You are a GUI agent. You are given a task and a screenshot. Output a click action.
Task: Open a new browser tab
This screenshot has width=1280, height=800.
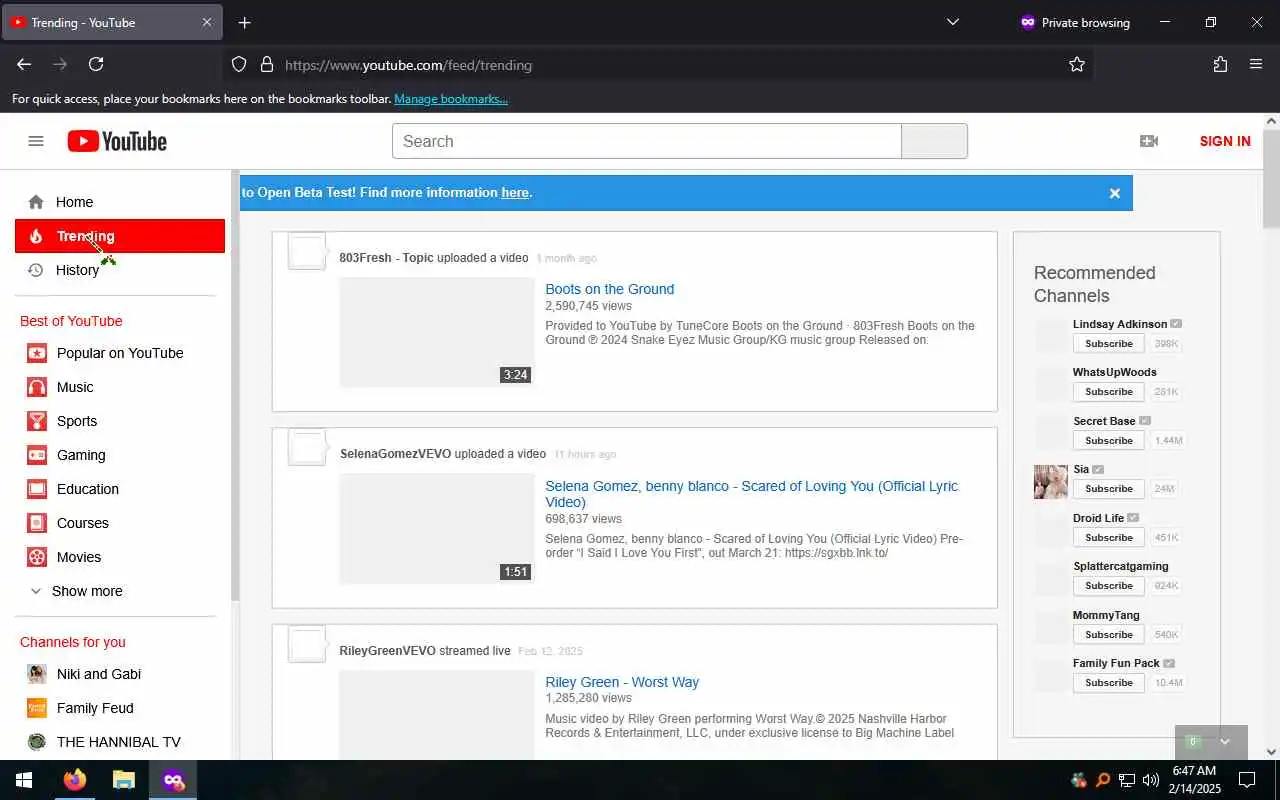[x=244, y=22]
